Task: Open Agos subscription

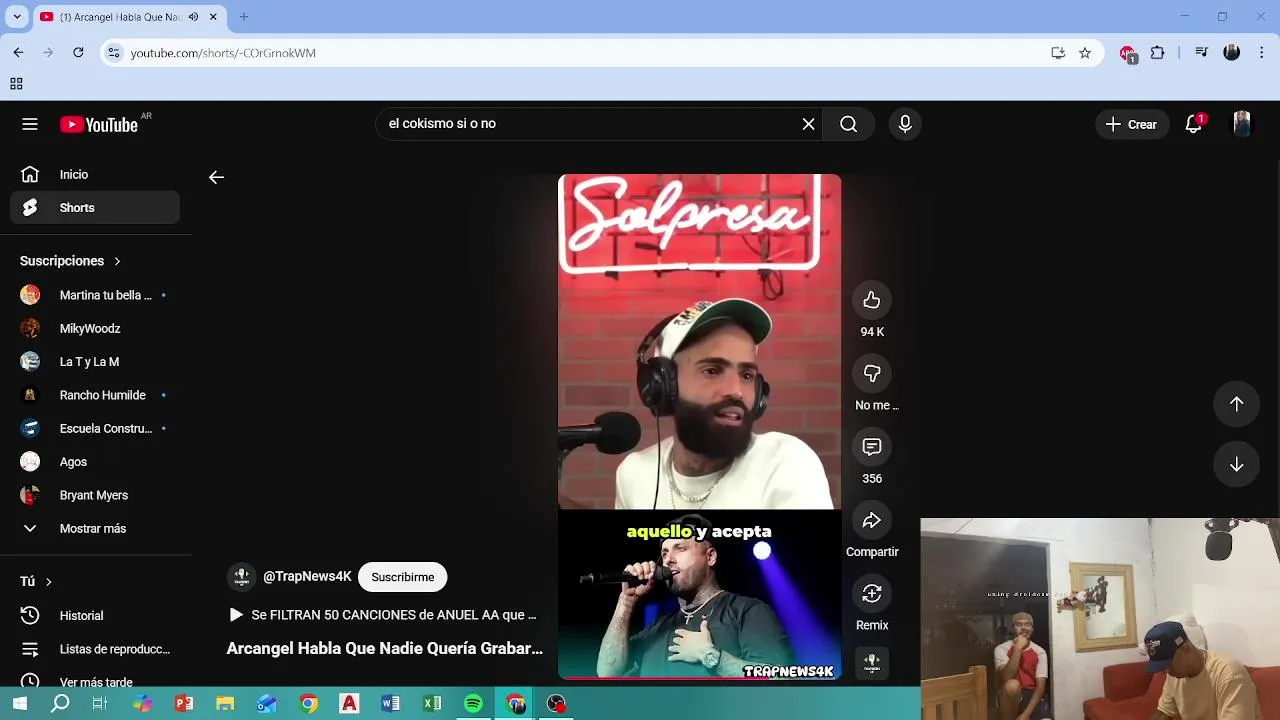Action: pyautogui.click(x=95, y=462)
